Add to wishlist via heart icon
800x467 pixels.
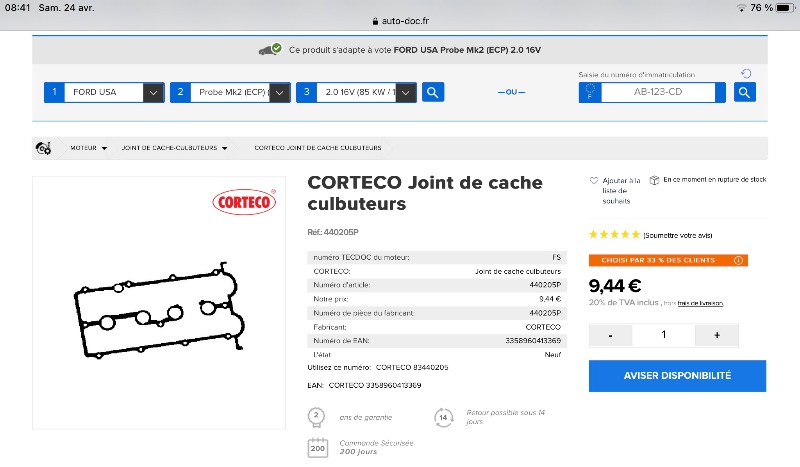(x=593, y=180)
